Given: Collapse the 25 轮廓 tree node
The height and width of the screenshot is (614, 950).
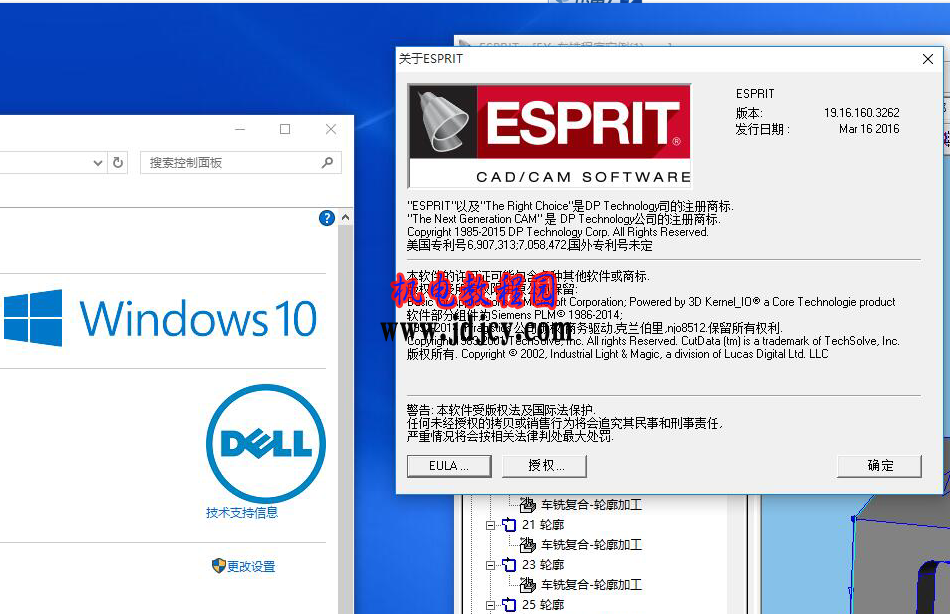Looking at the screenshot, I should point(490,606).
